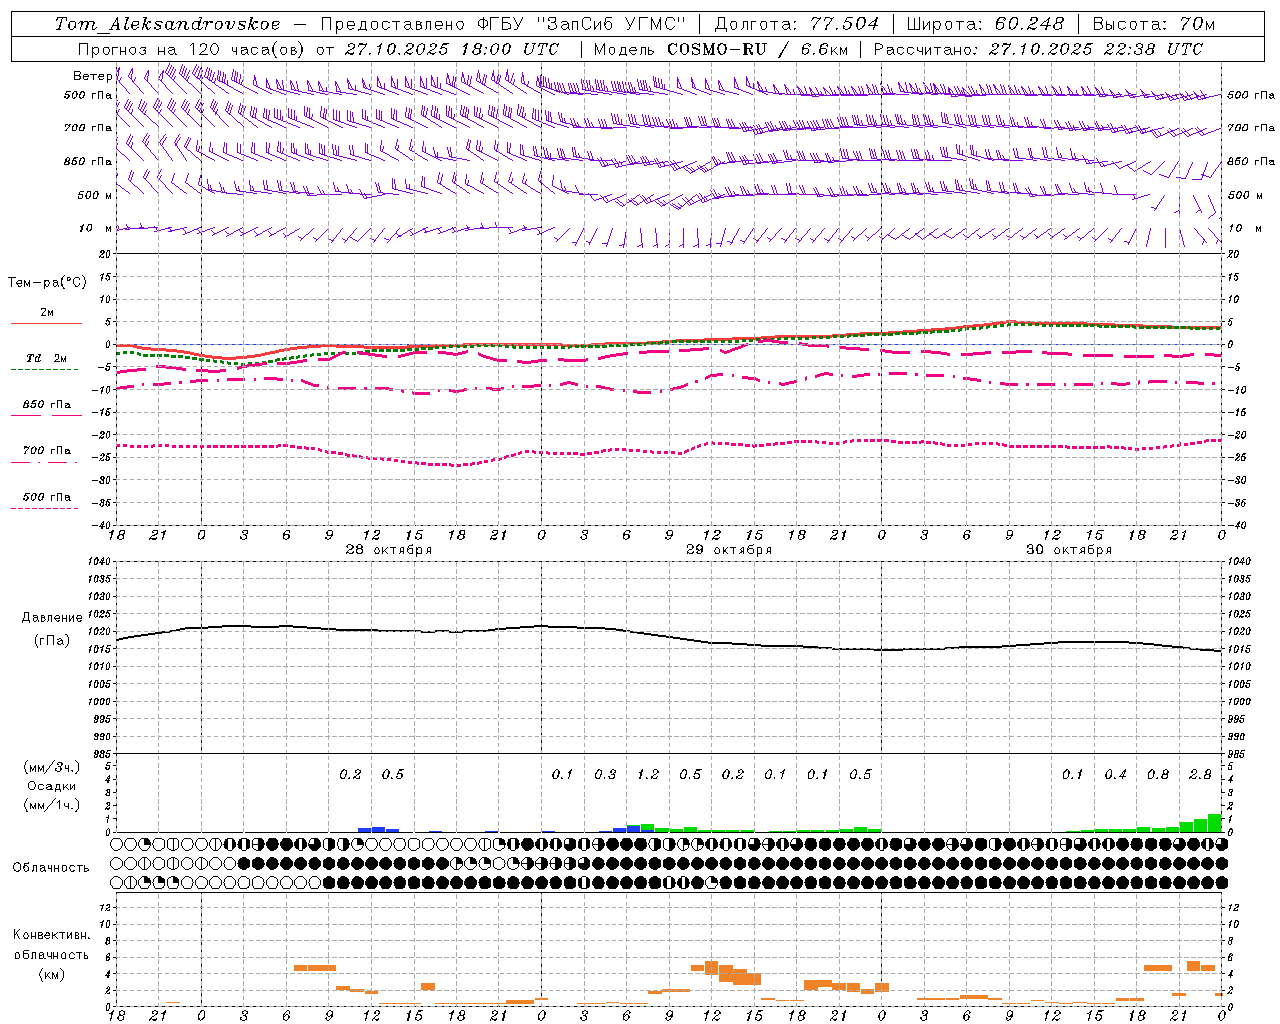The image size is (1280, 1024).
Task: Click the 'Осадки' precipitation label
Action: (x=52, y=786)
